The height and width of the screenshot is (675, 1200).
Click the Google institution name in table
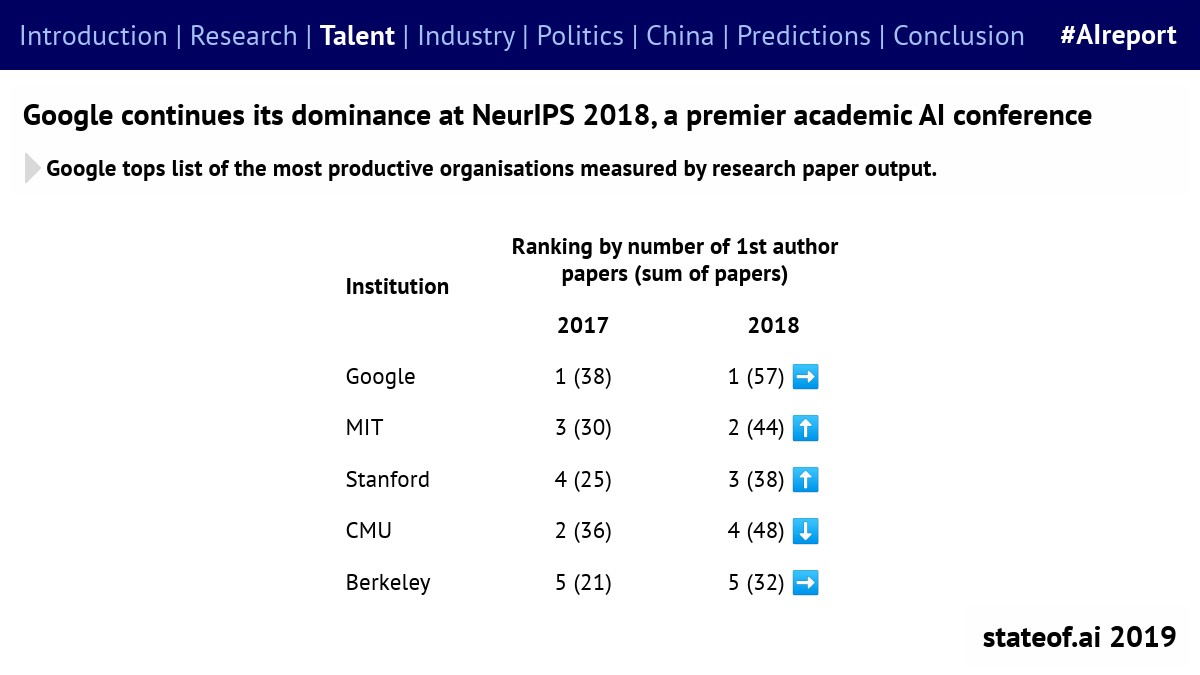coord(380,377)
